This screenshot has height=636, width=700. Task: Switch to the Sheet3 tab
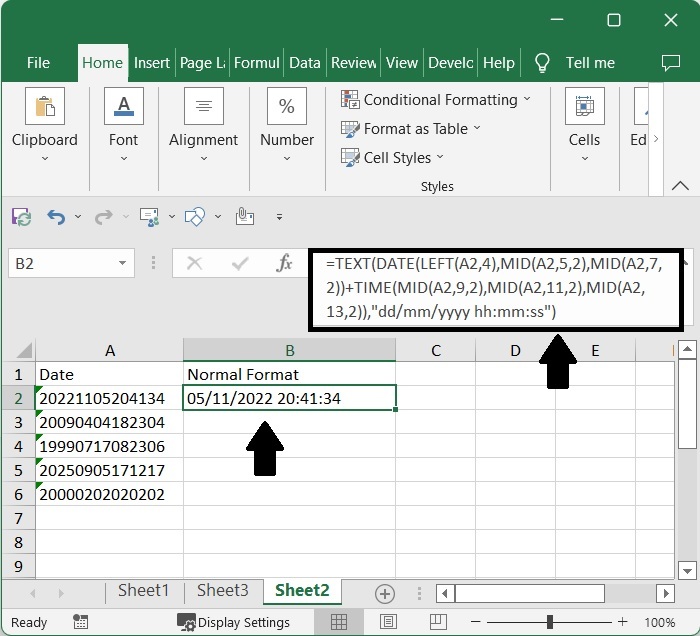(222, 591)
